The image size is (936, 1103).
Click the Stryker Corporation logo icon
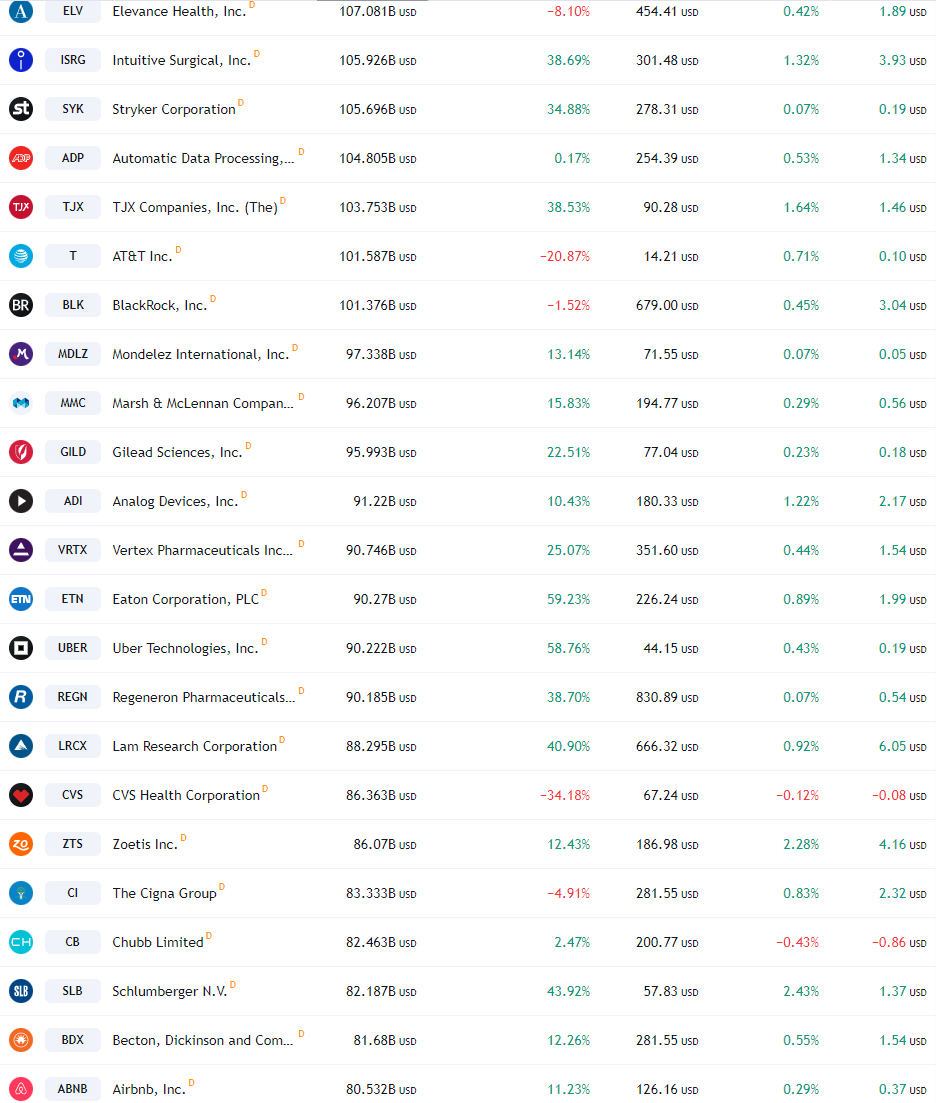point(21,109)
